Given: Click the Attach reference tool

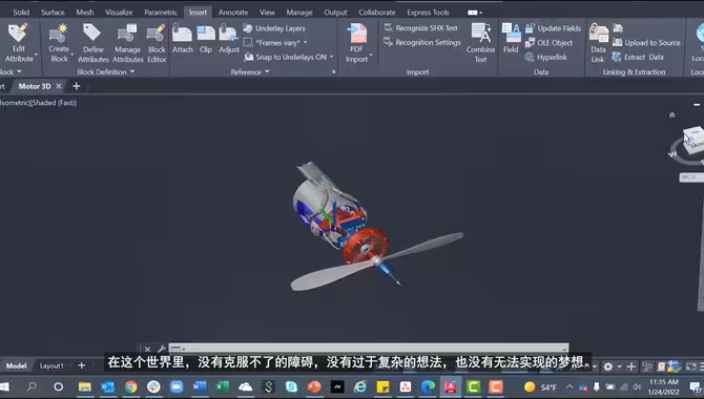Looking at the screenshot, I should (x=182, y=38).
